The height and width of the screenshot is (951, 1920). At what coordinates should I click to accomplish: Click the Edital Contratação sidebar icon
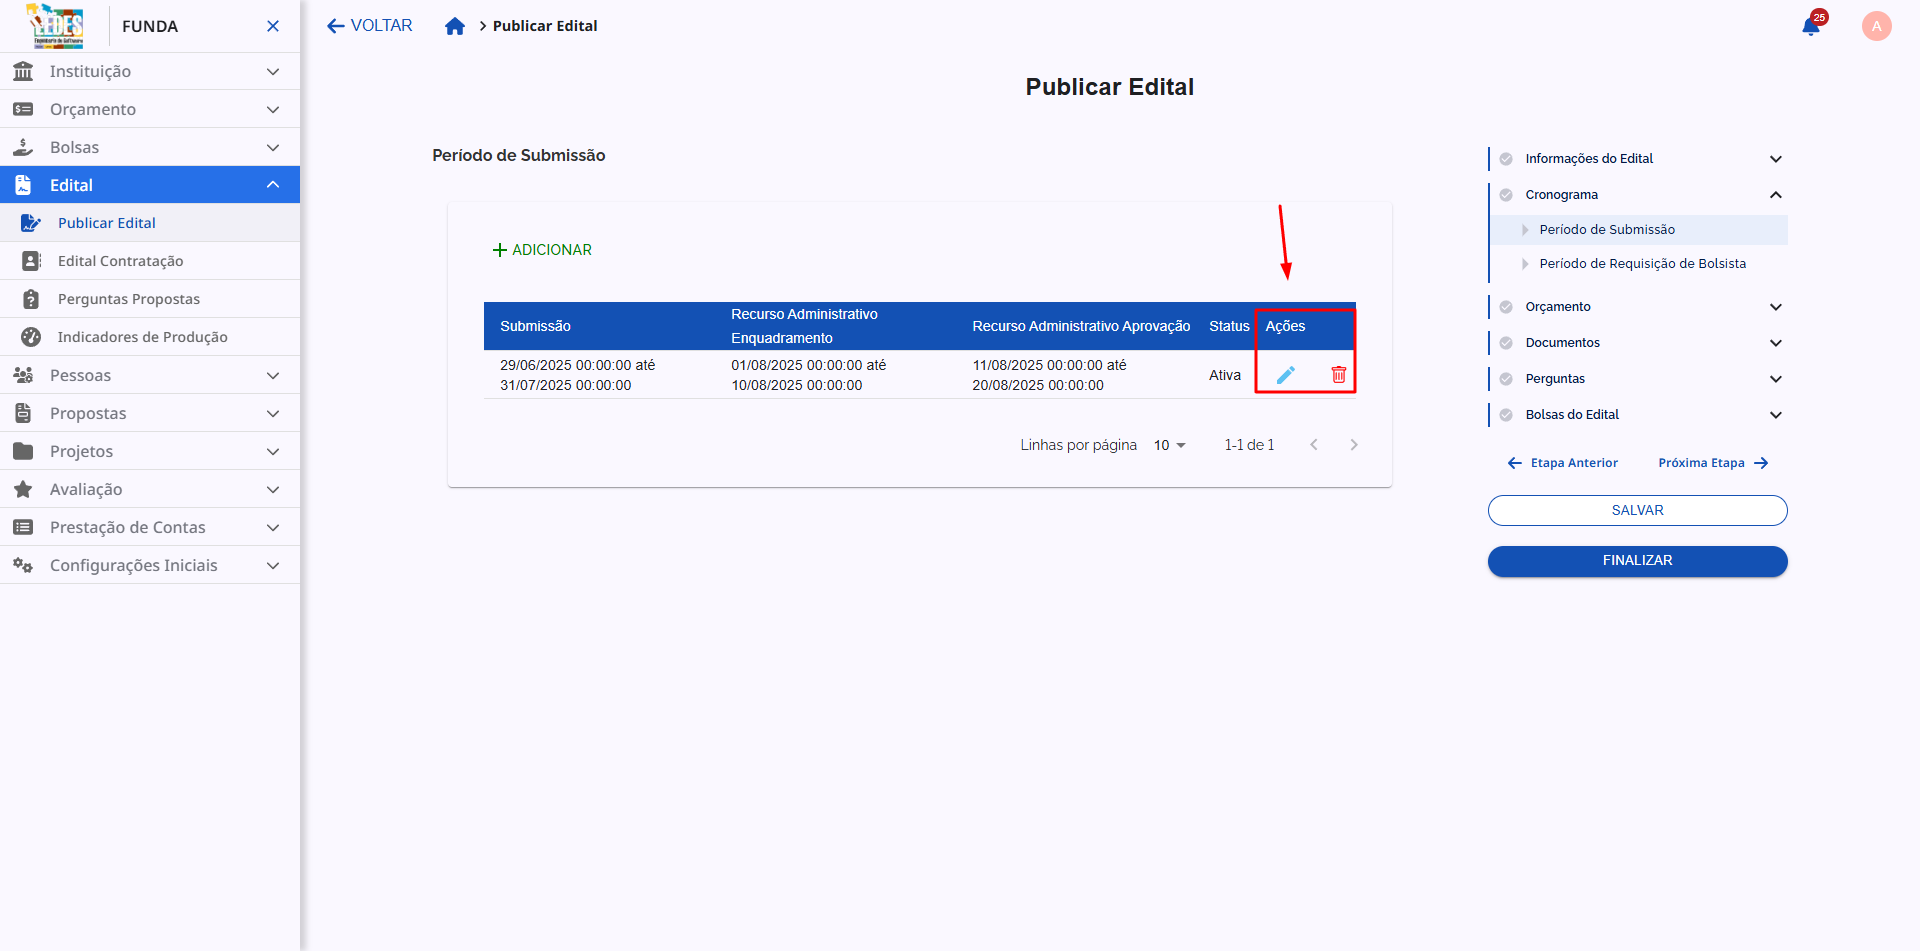click(x=29, y=260)
